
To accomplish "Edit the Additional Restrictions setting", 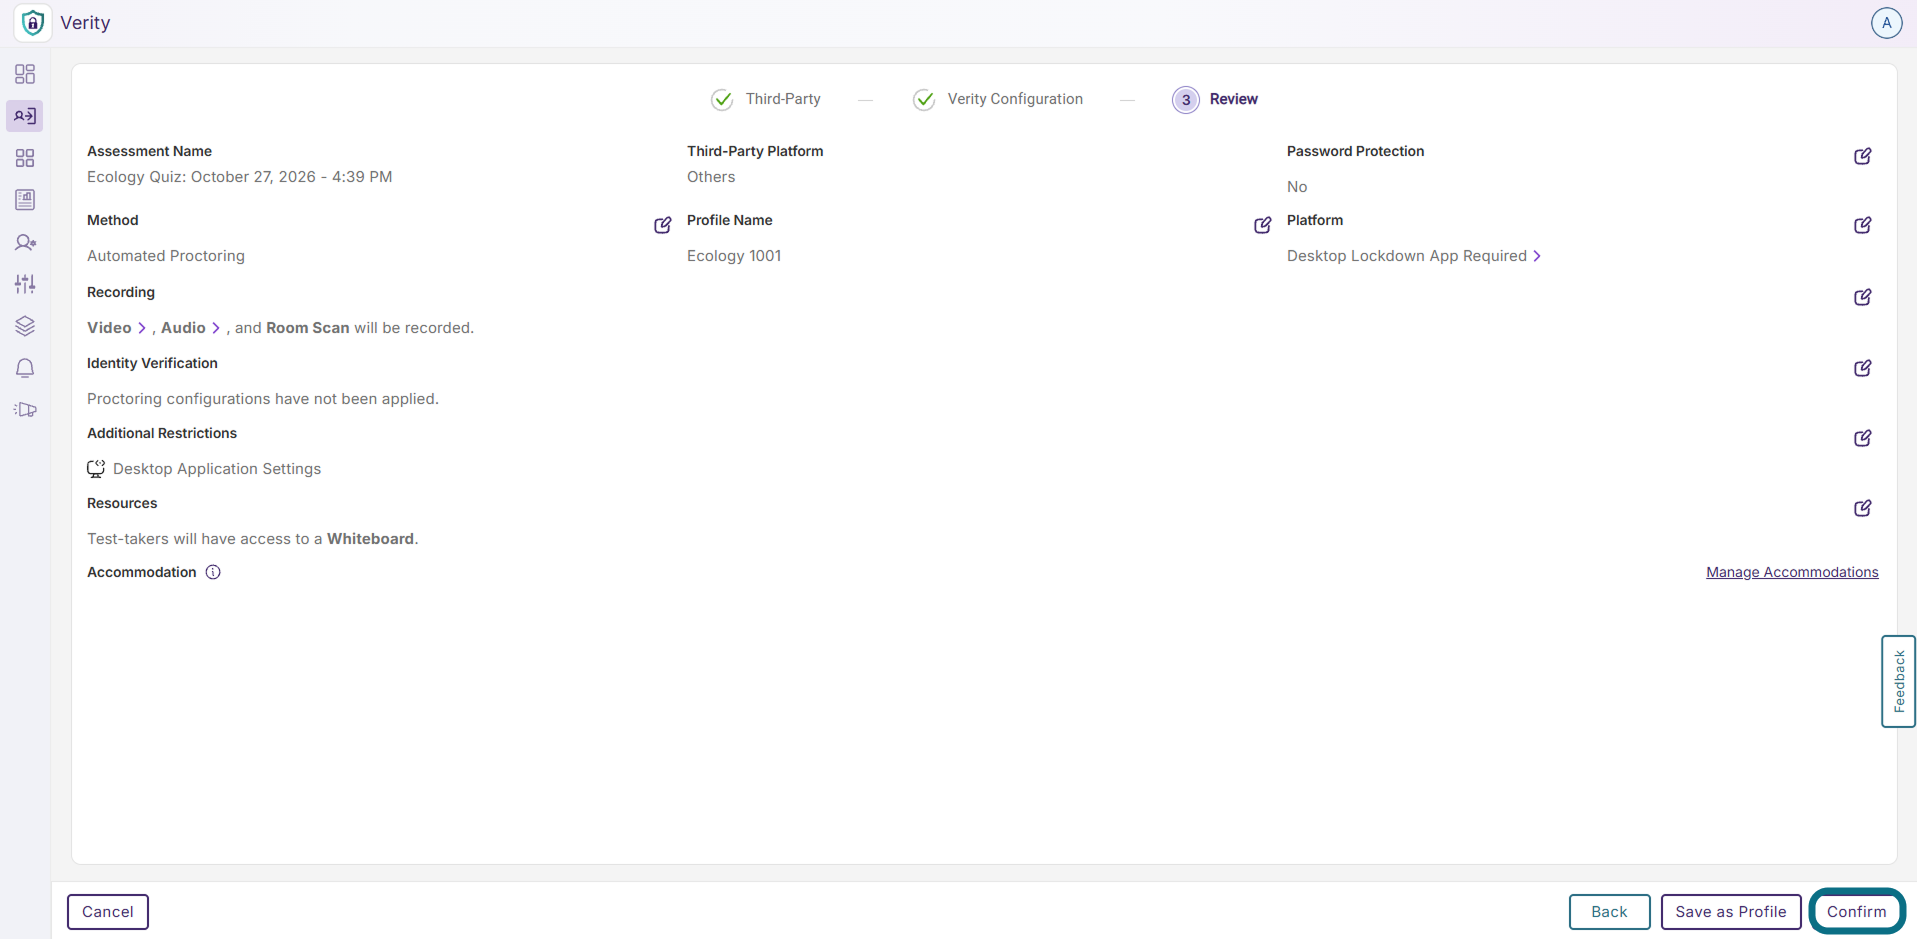I will pos(1863,438).
